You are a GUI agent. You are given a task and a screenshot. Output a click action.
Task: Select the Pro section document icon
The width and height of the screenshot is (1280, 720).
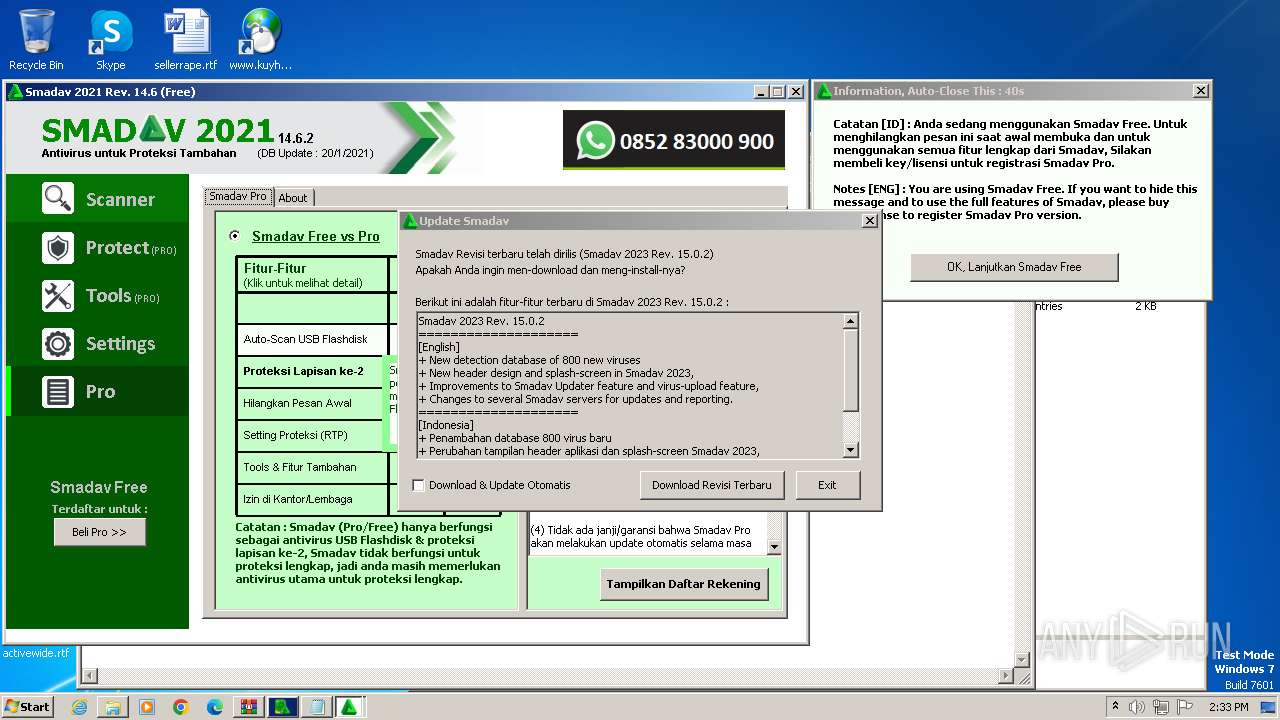click(x=58, y=391)
